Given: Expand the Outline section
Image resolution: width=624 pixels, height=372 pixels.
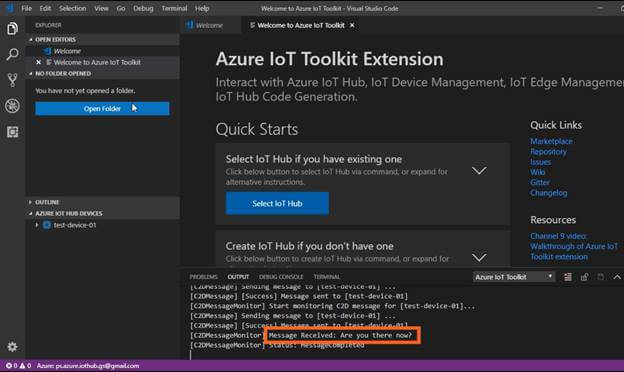Looking at the screenshot, I should [103, 202].
